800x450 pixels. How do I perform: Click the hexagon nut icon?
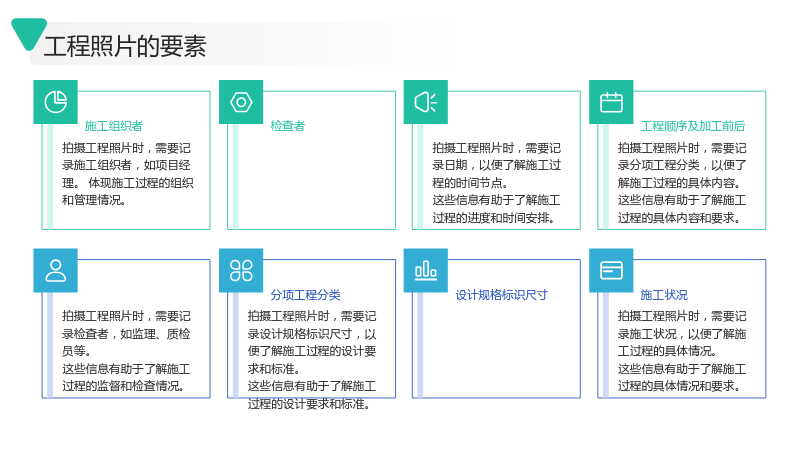coord(241,102)
